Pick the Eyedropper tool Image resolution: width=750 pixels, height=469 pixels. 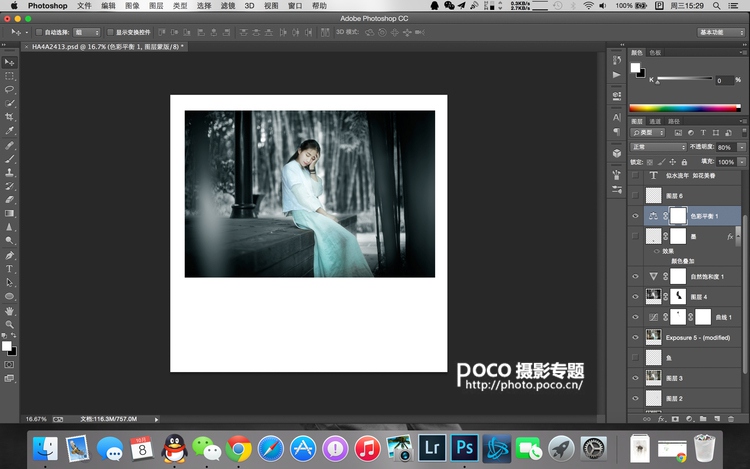tap(10, 131)
